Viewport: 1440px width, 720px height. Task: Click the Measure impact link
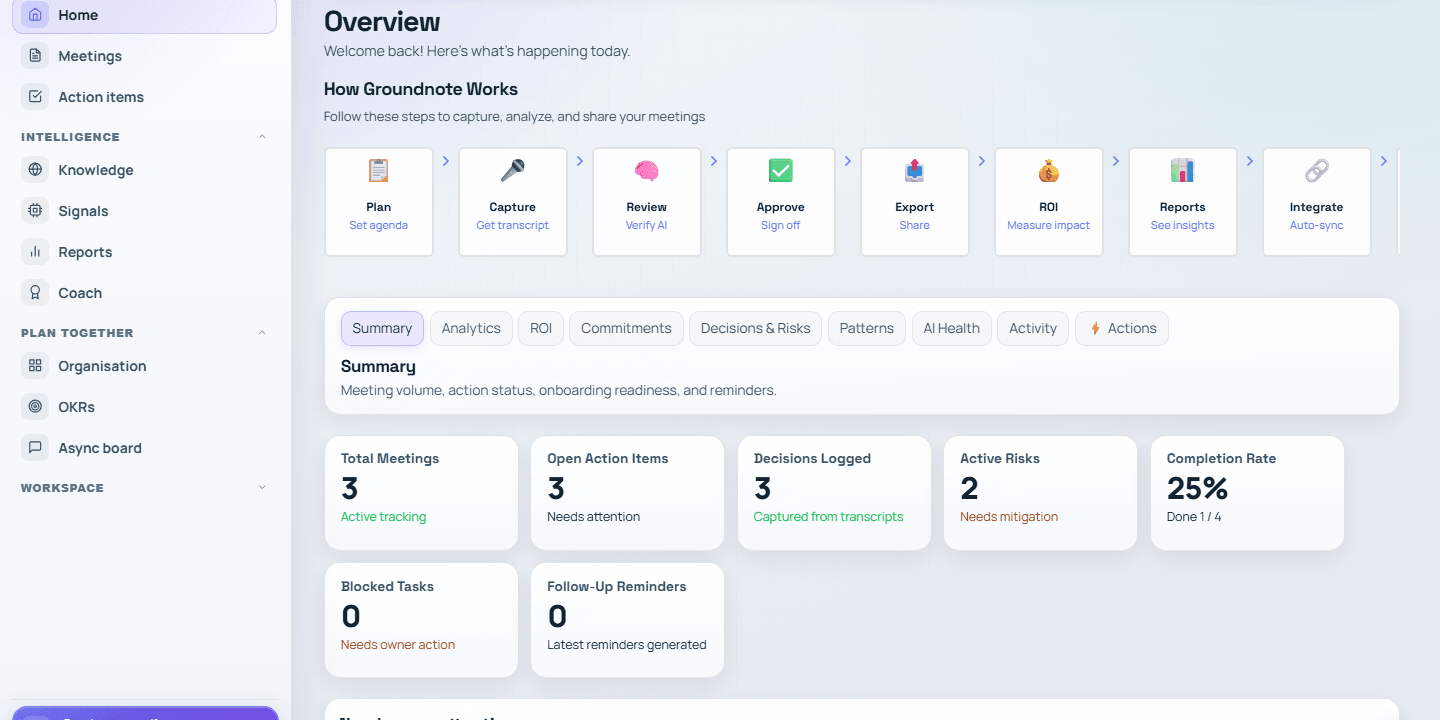(x=1049, y=225)
